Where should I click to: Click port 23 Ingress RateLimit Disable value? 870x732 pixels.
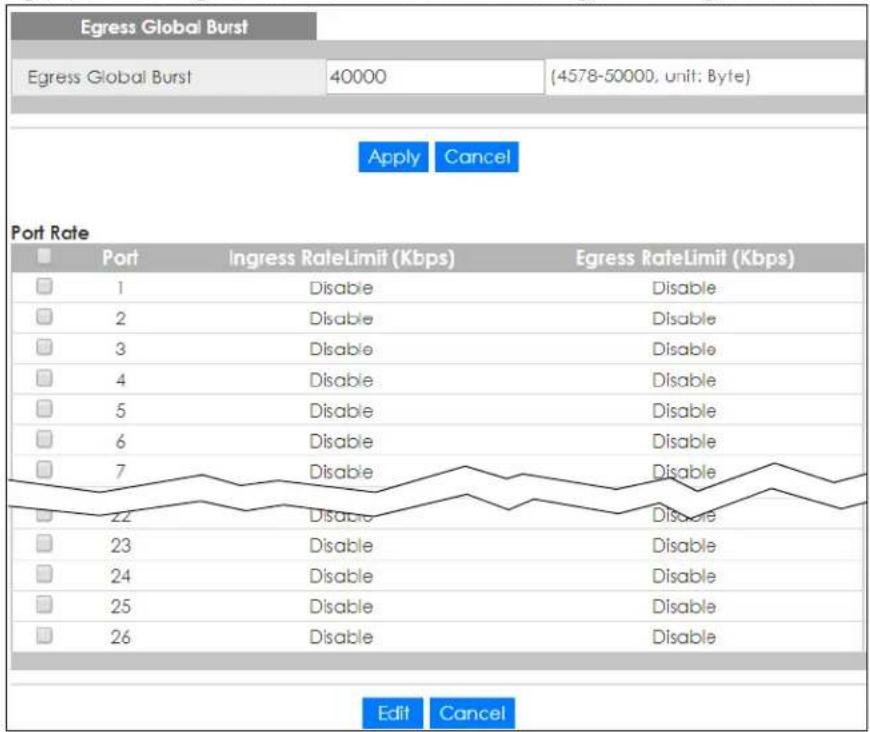[341, 546]
